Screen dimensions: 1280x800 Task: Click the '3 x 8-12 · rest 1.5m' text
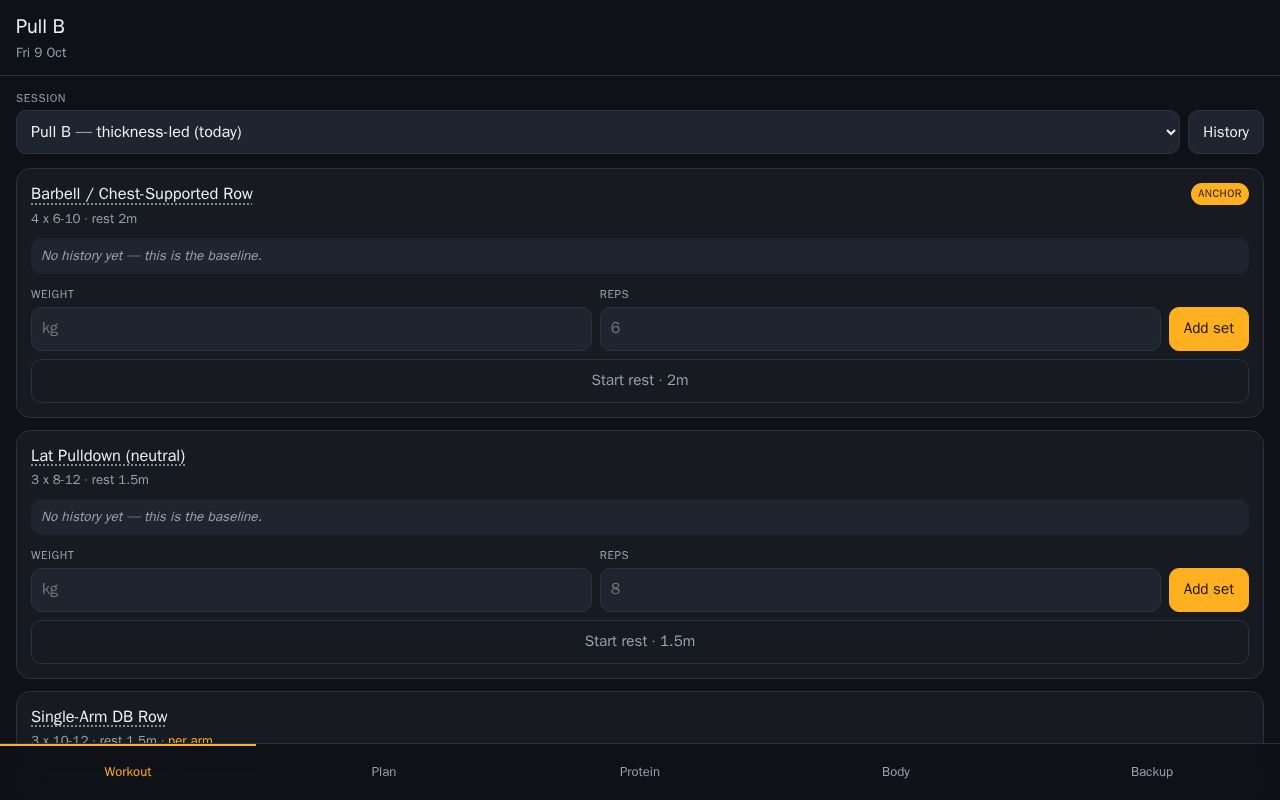point(90,480)
